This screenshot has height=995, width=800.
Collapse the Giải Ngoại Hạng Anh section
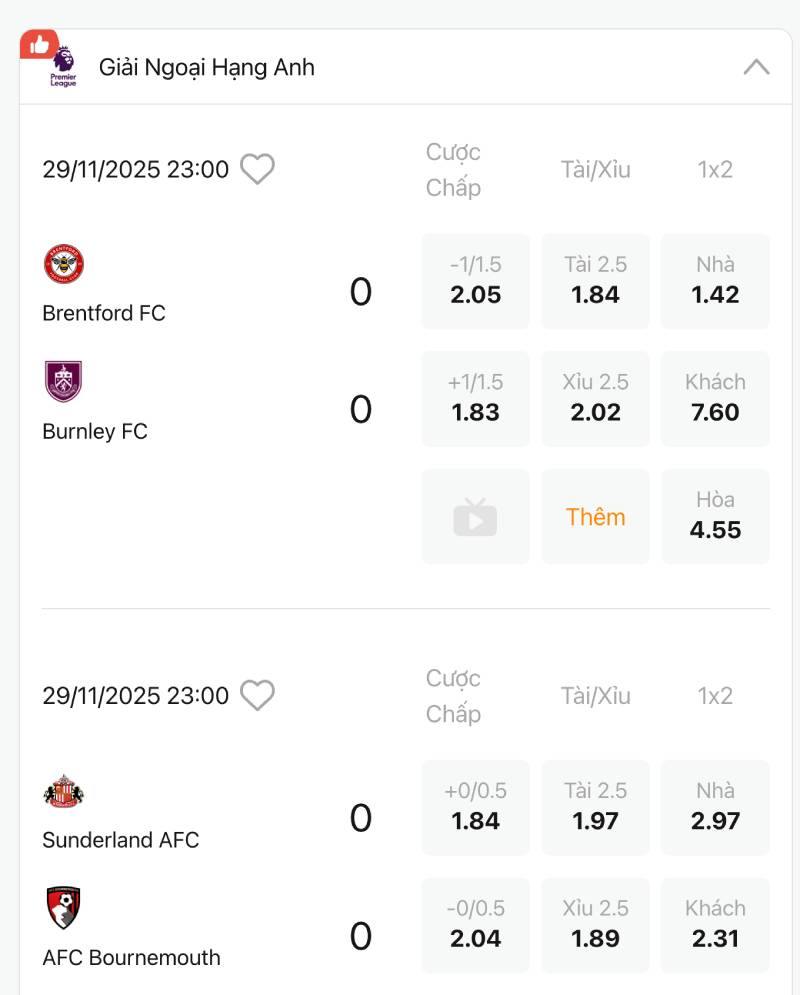(756, 68)
